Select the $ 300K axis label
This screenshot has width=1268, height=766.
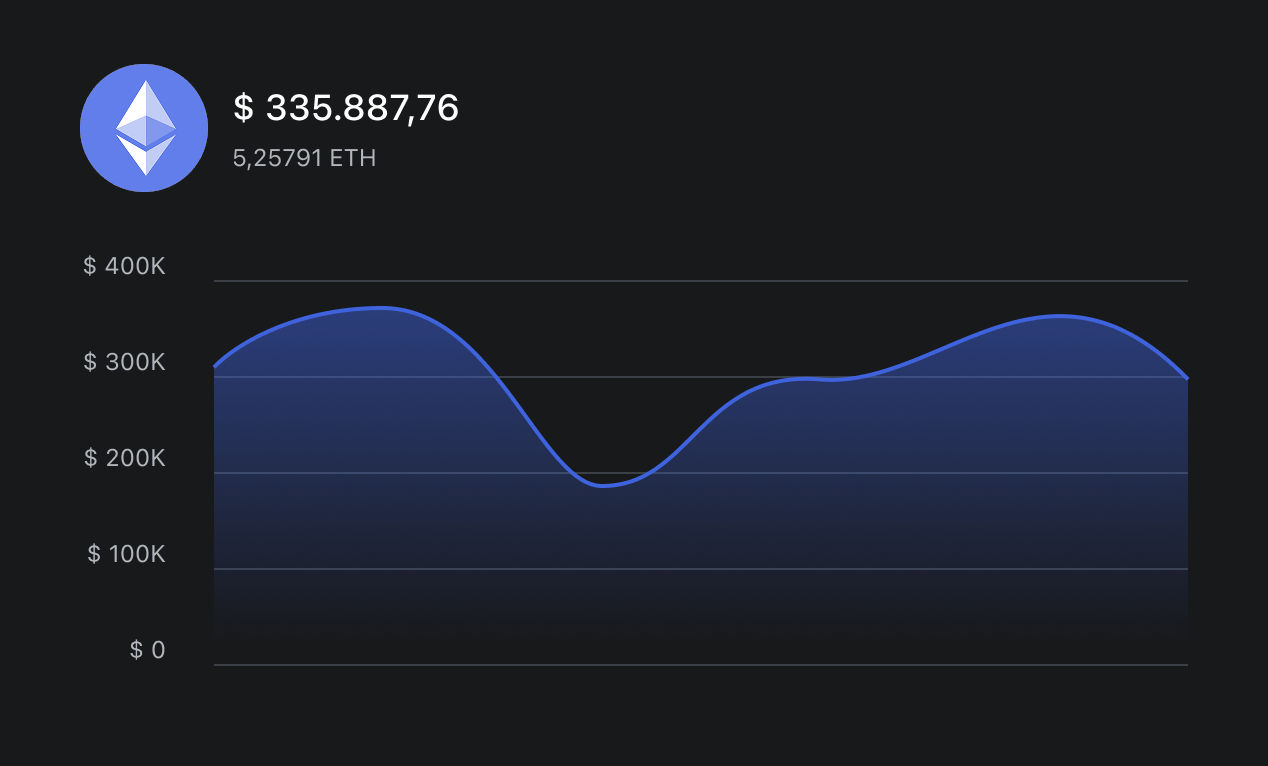(124, 362)
